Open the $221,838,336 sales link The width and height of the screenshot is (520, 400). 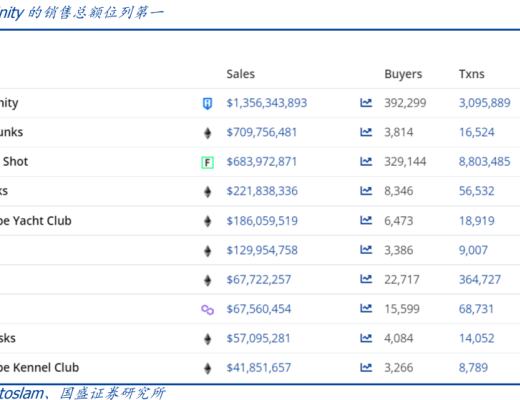[x=262, y=191]
